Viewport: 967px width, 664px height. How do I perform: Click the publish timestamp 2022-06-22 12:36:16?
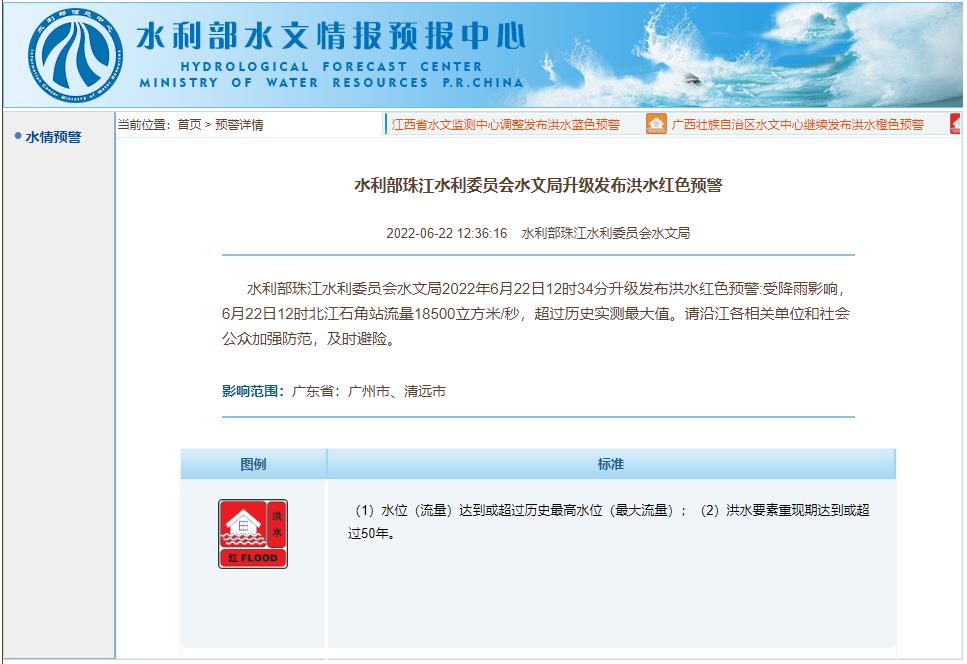446,233
